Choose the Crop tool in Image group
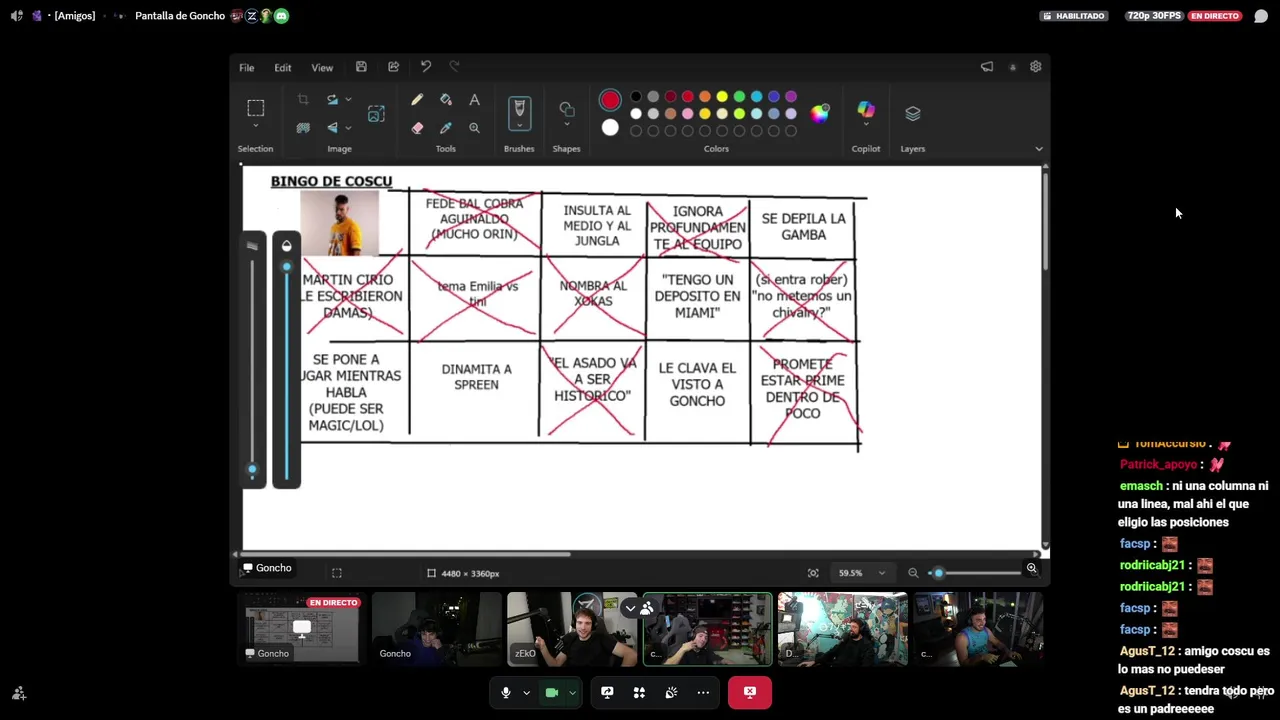The width and height of the screenshot is (1280, 720). [303, 99]
